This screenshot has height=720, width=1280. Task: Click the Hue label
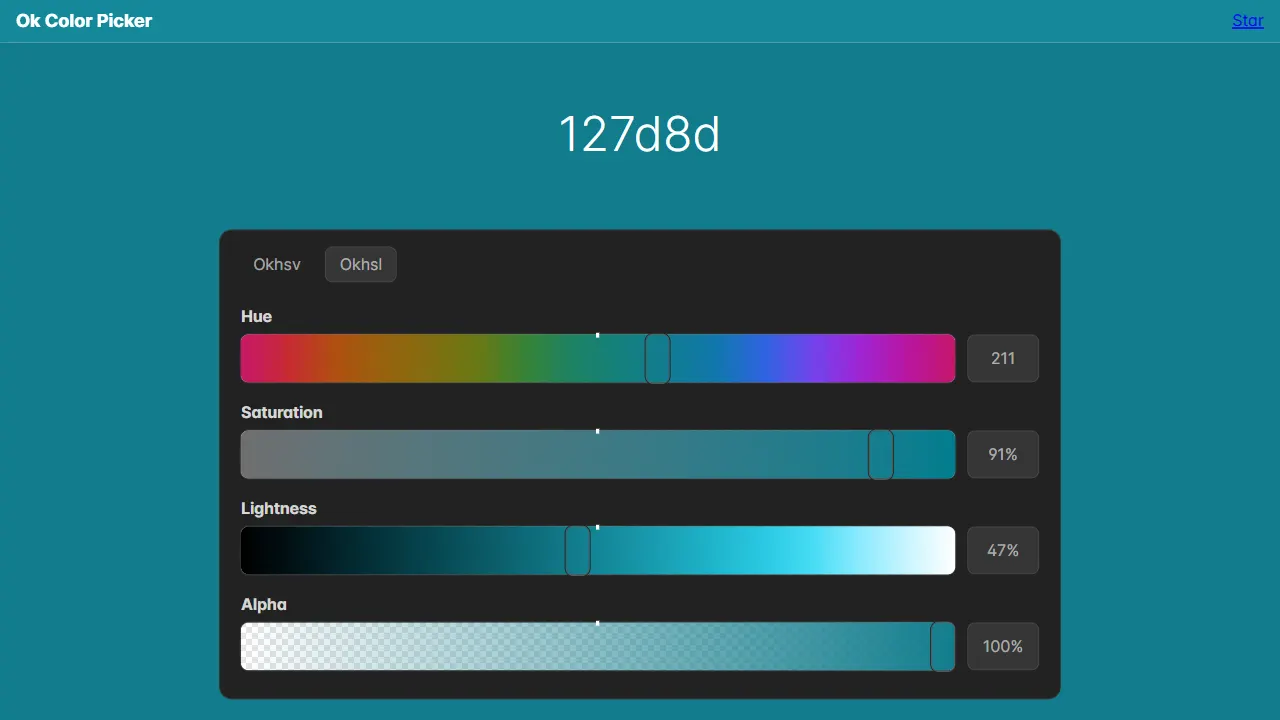(x=256, y=316)
